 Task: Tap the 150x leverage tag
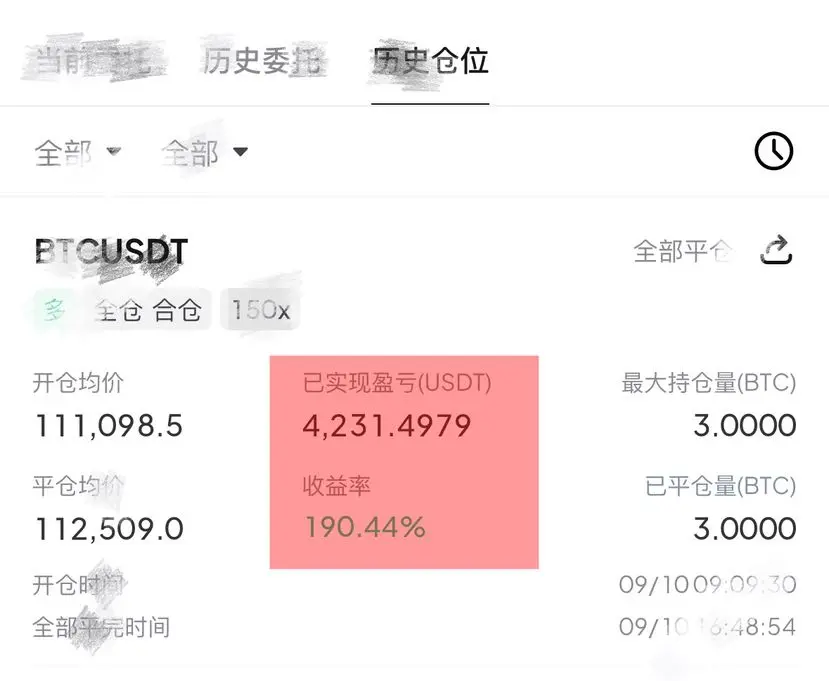coord(261,310)
